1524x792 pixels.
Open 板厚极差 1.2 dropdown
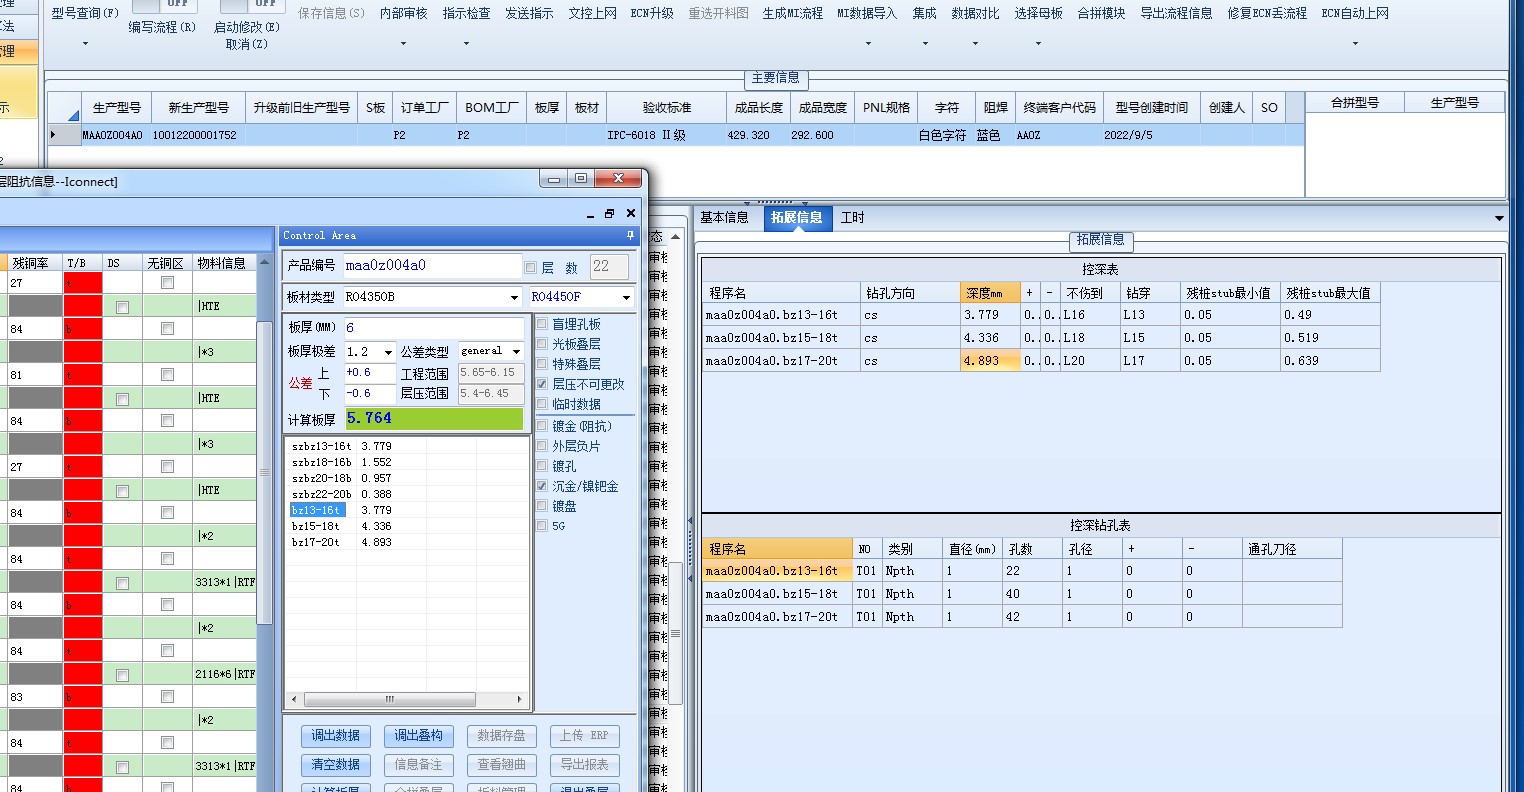[x=388, y=352]
